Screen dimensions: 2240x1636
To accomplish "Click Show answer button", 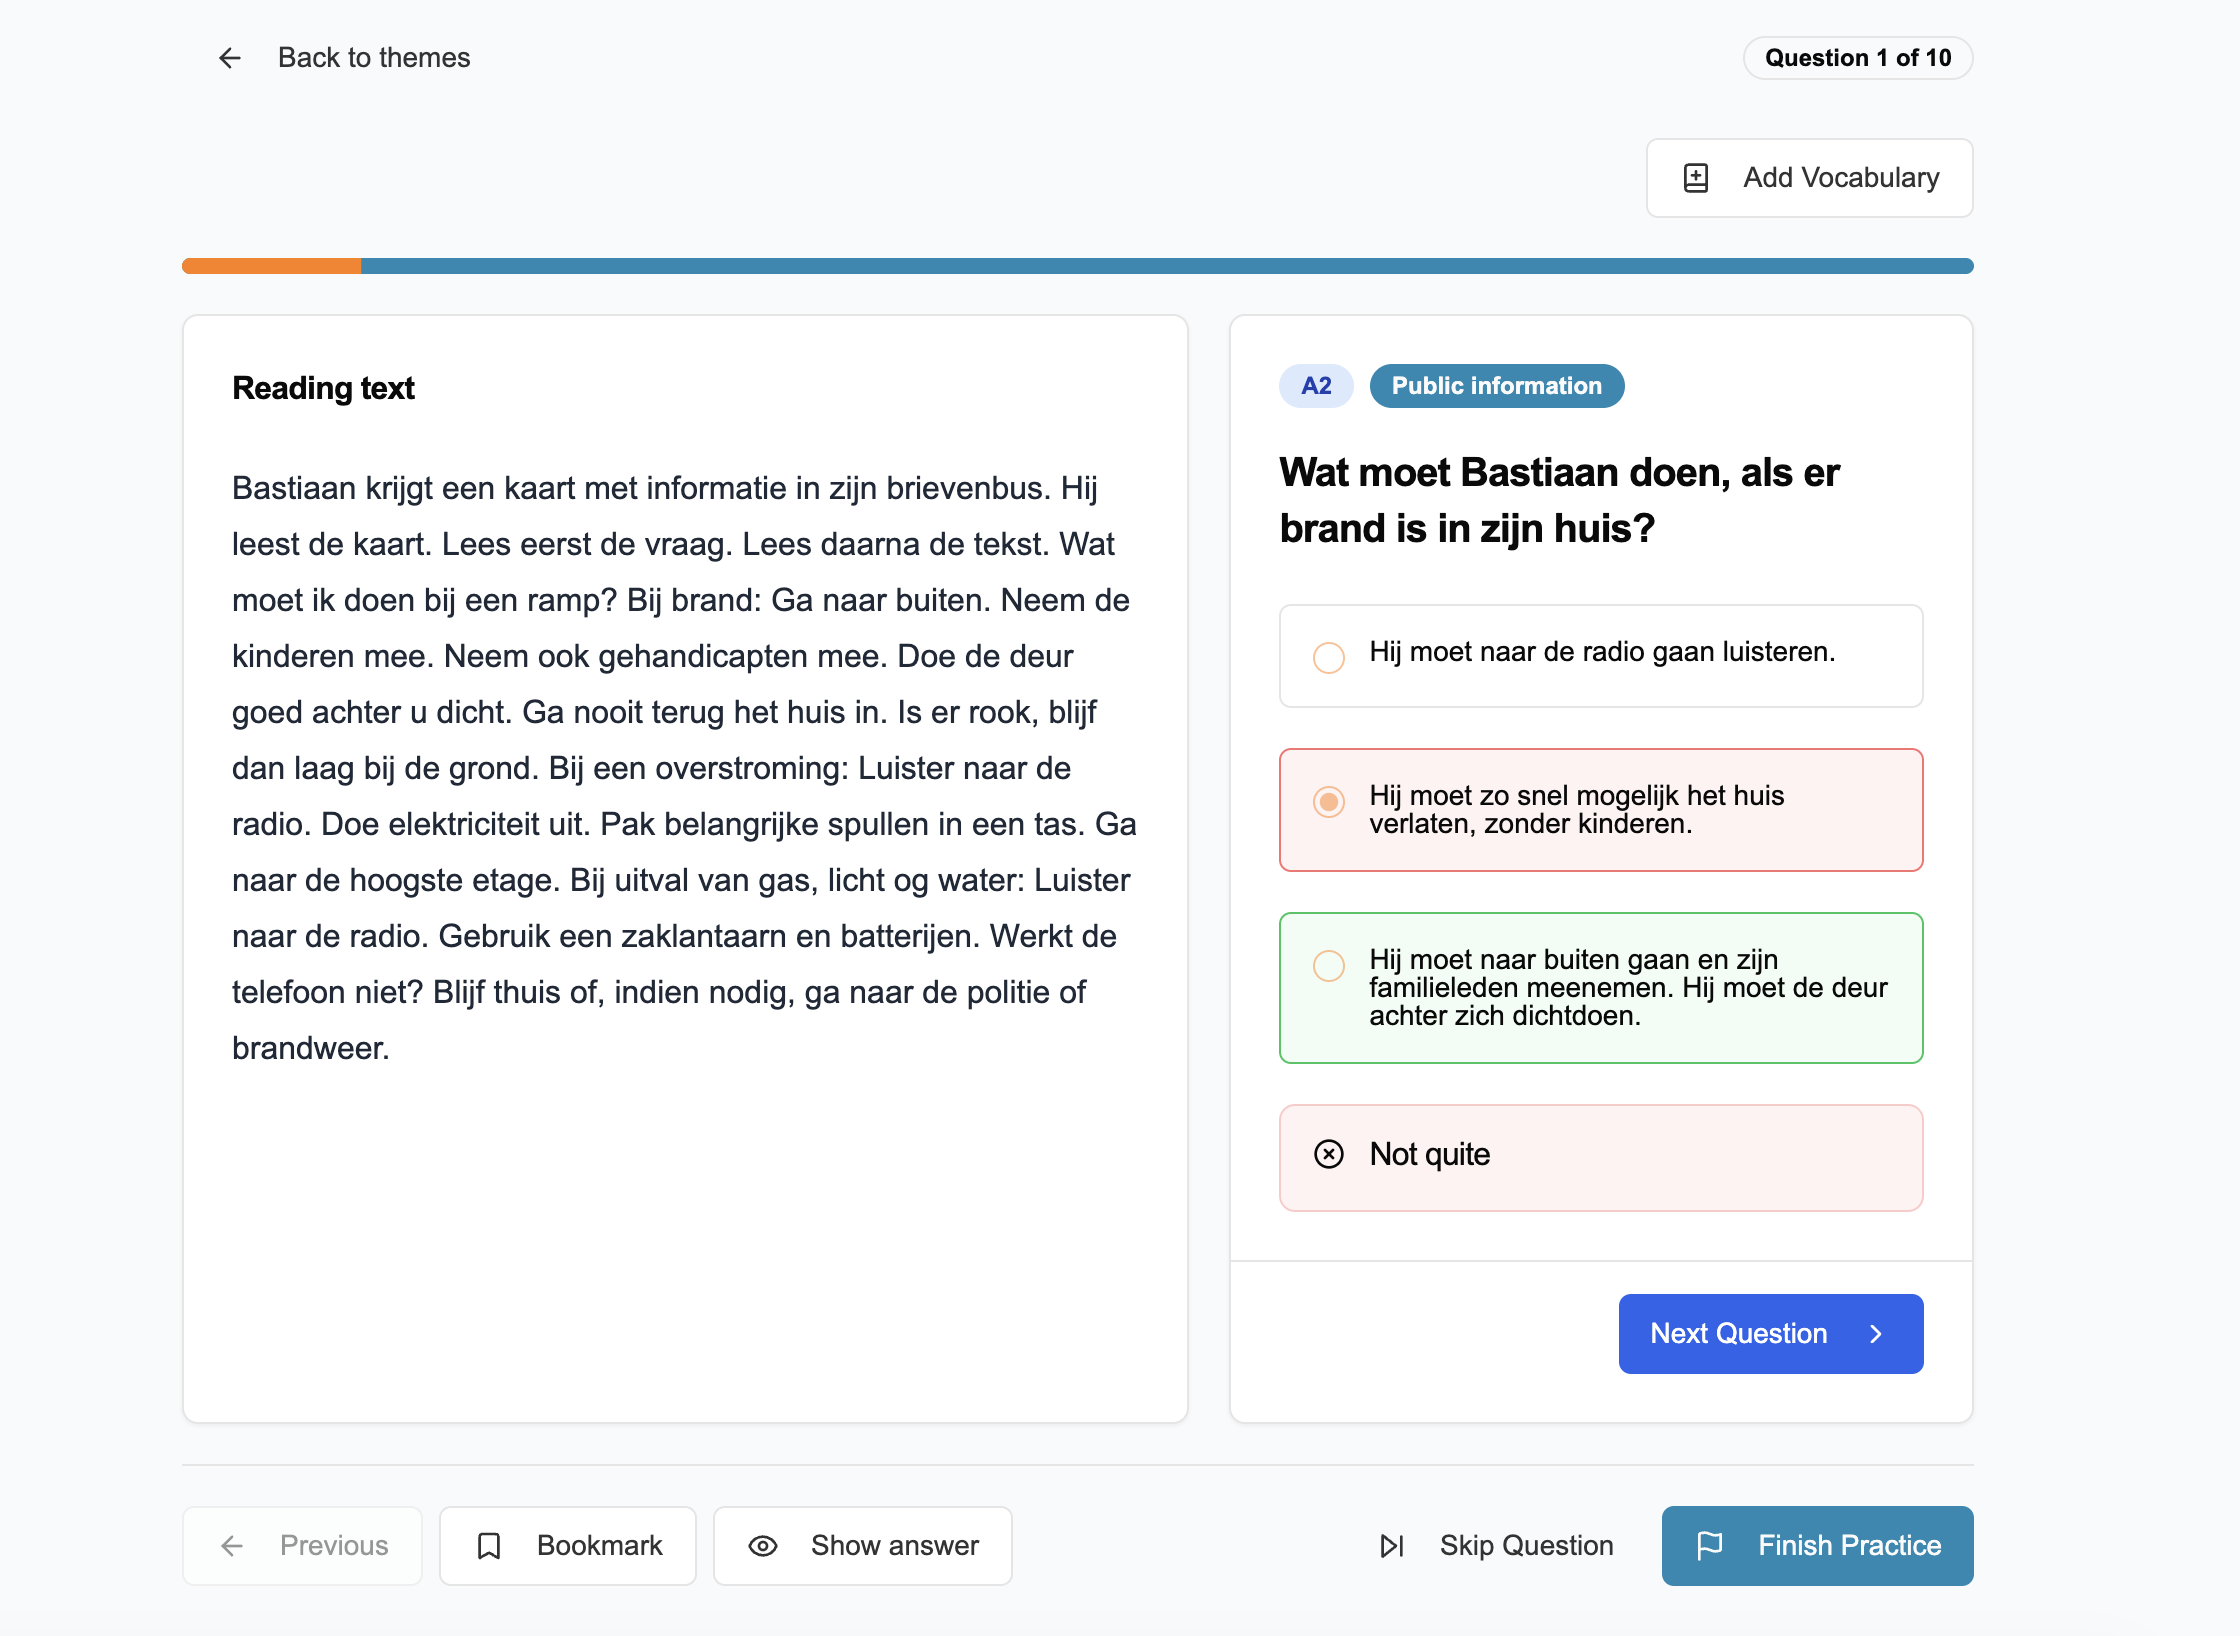I will pyautogui.click(x=863, y=1546).
